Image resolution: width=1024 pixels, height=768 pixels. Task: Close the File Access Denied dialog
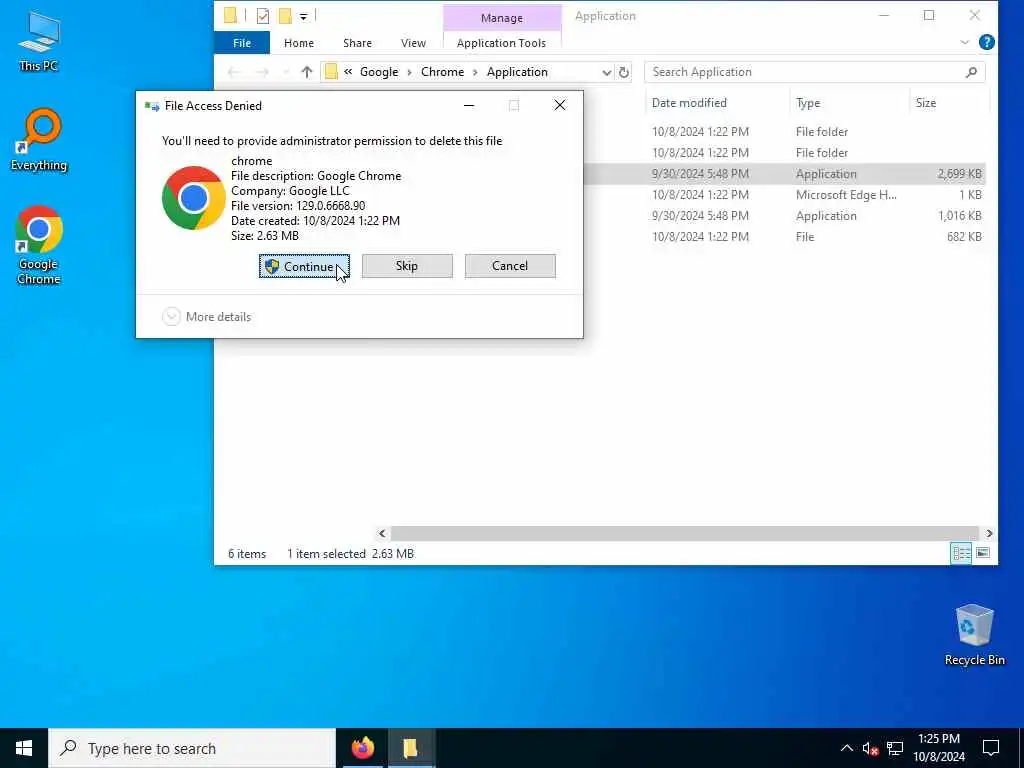click(x=560, y=105)
